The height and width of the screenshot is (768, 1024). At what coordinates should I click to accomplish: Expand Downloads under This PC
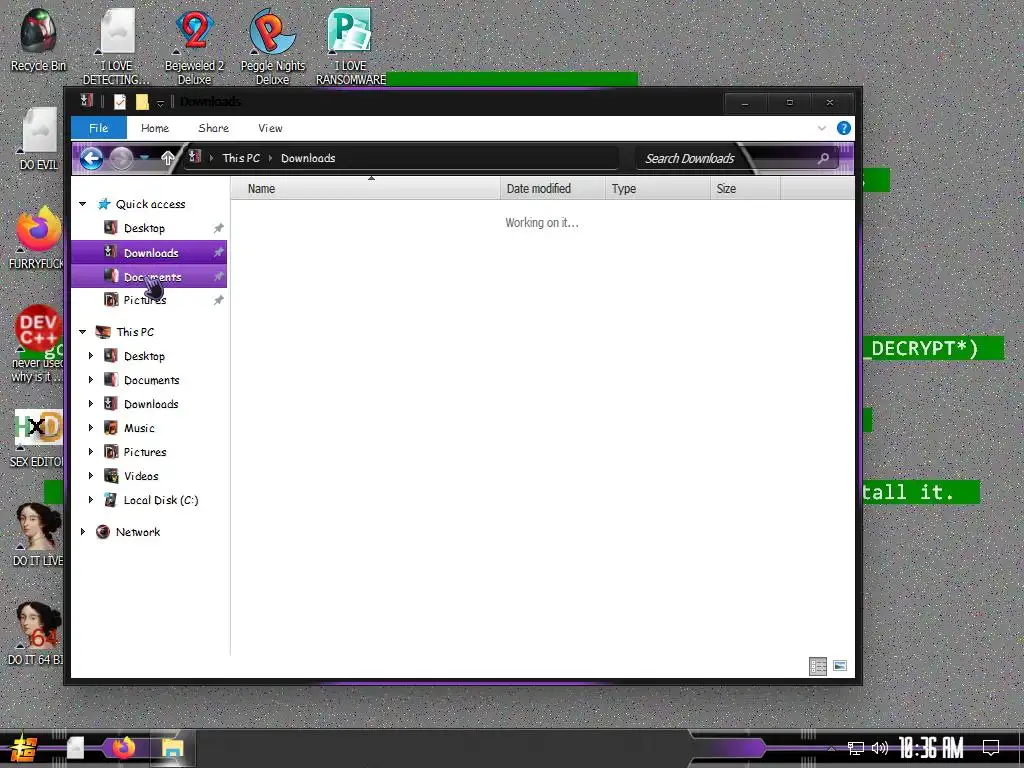(x=91, y=404)
